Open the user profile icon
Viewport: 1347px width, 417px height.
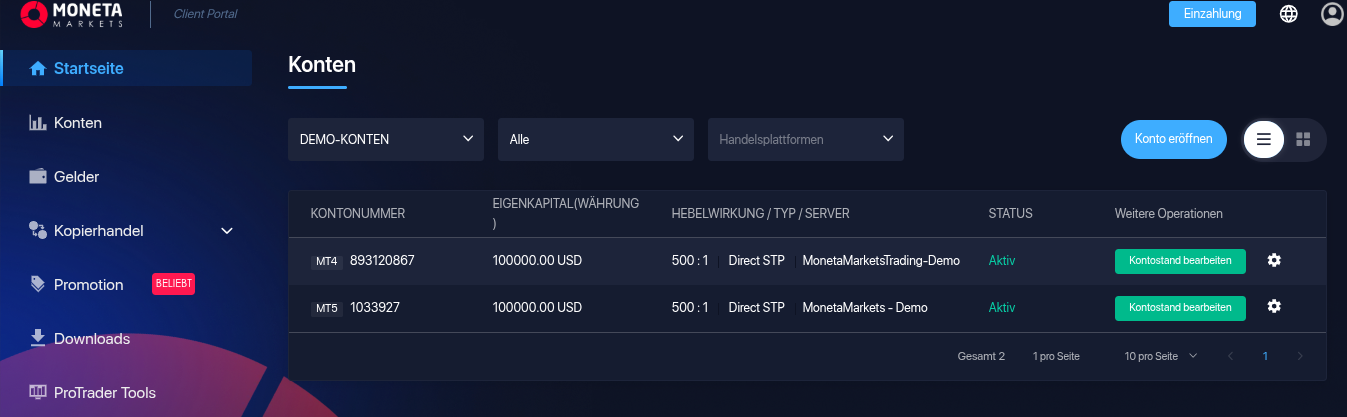point(1332,14)
